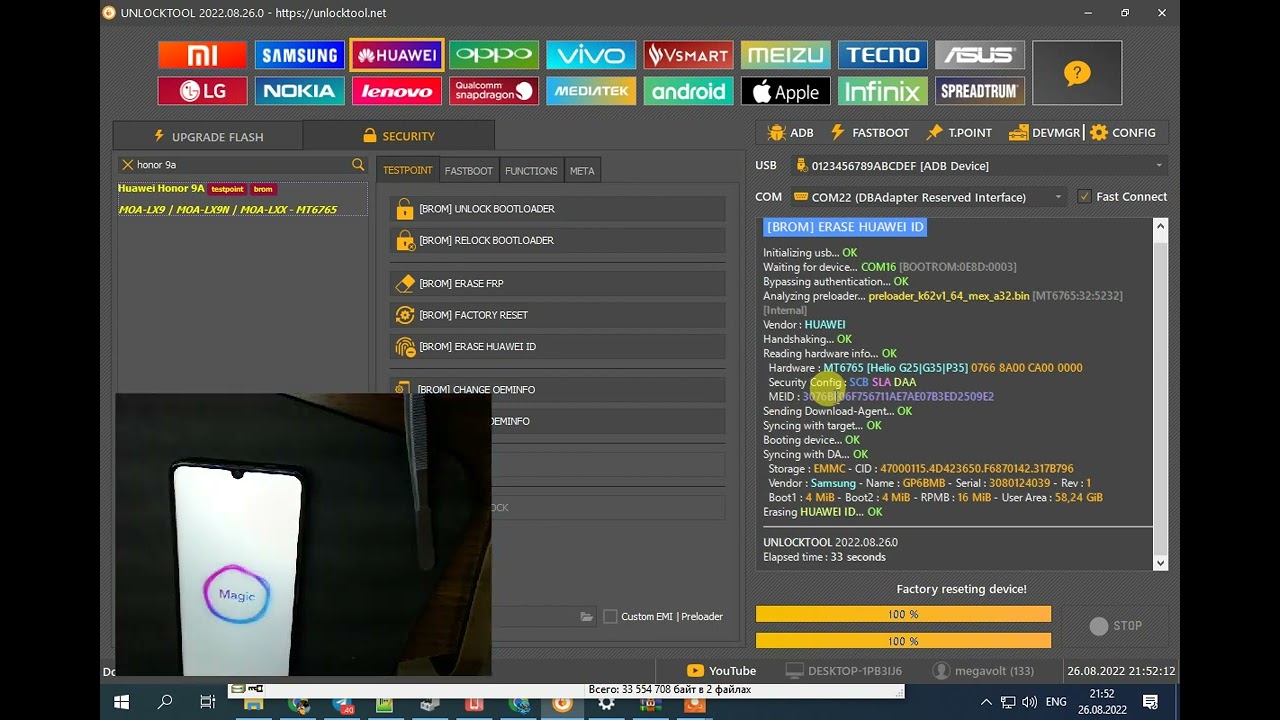
Task: Show hidden system tray icons
Action: [986, 702]
